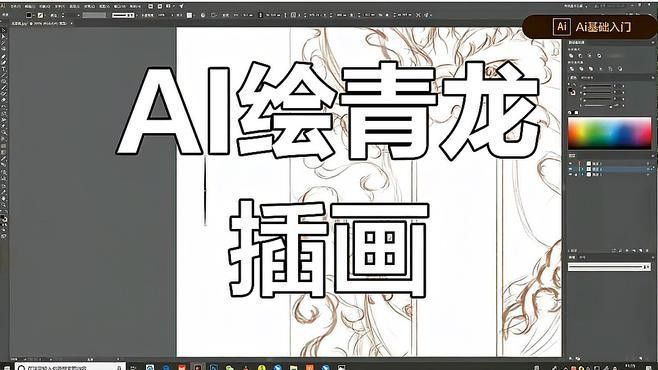
Task: Click the Task View icon on taskbar
Action: (134, 367)
